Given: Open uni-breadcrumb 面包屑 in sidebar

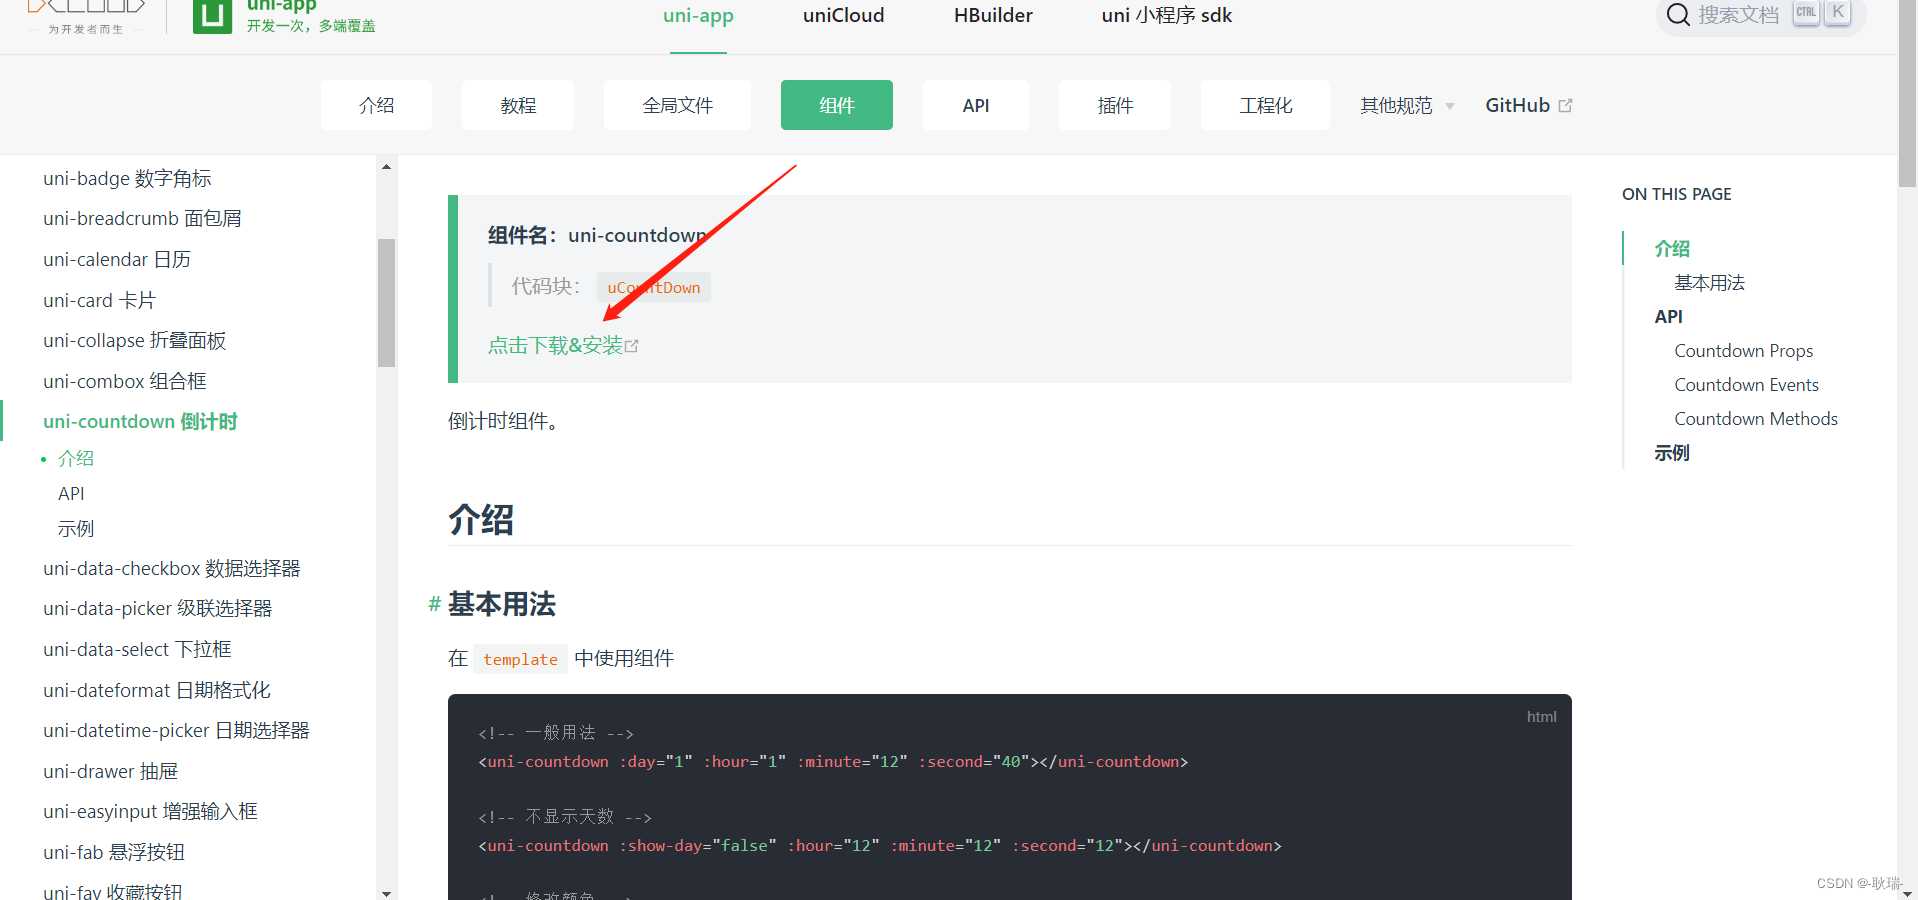Looking at the screenshot, I should [x=142, y=218].
